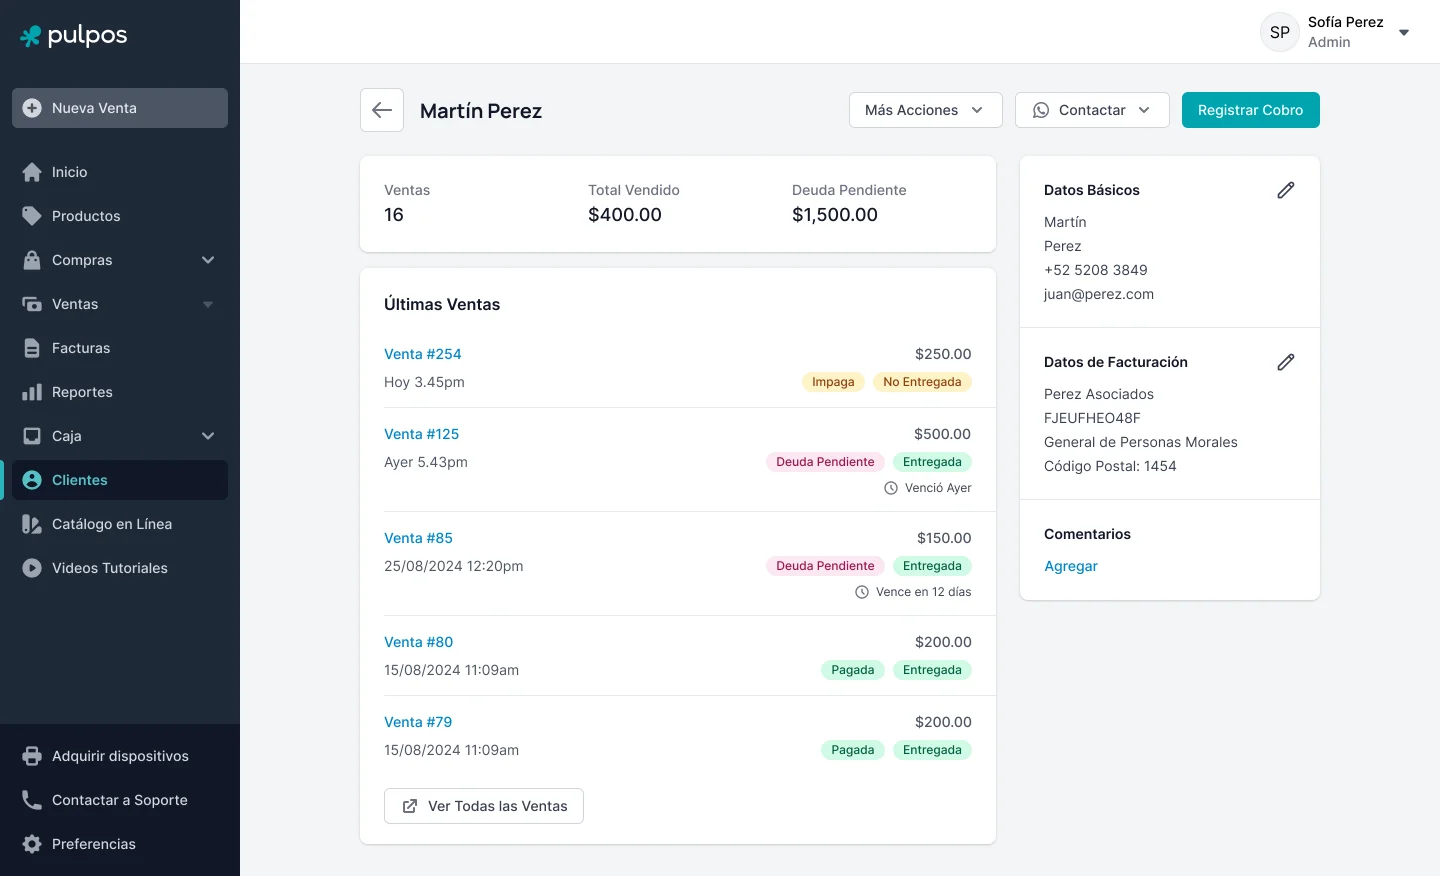Click the Preferencias gear icon
This screenshot has height=876, width=1440.
coord(32,844)
